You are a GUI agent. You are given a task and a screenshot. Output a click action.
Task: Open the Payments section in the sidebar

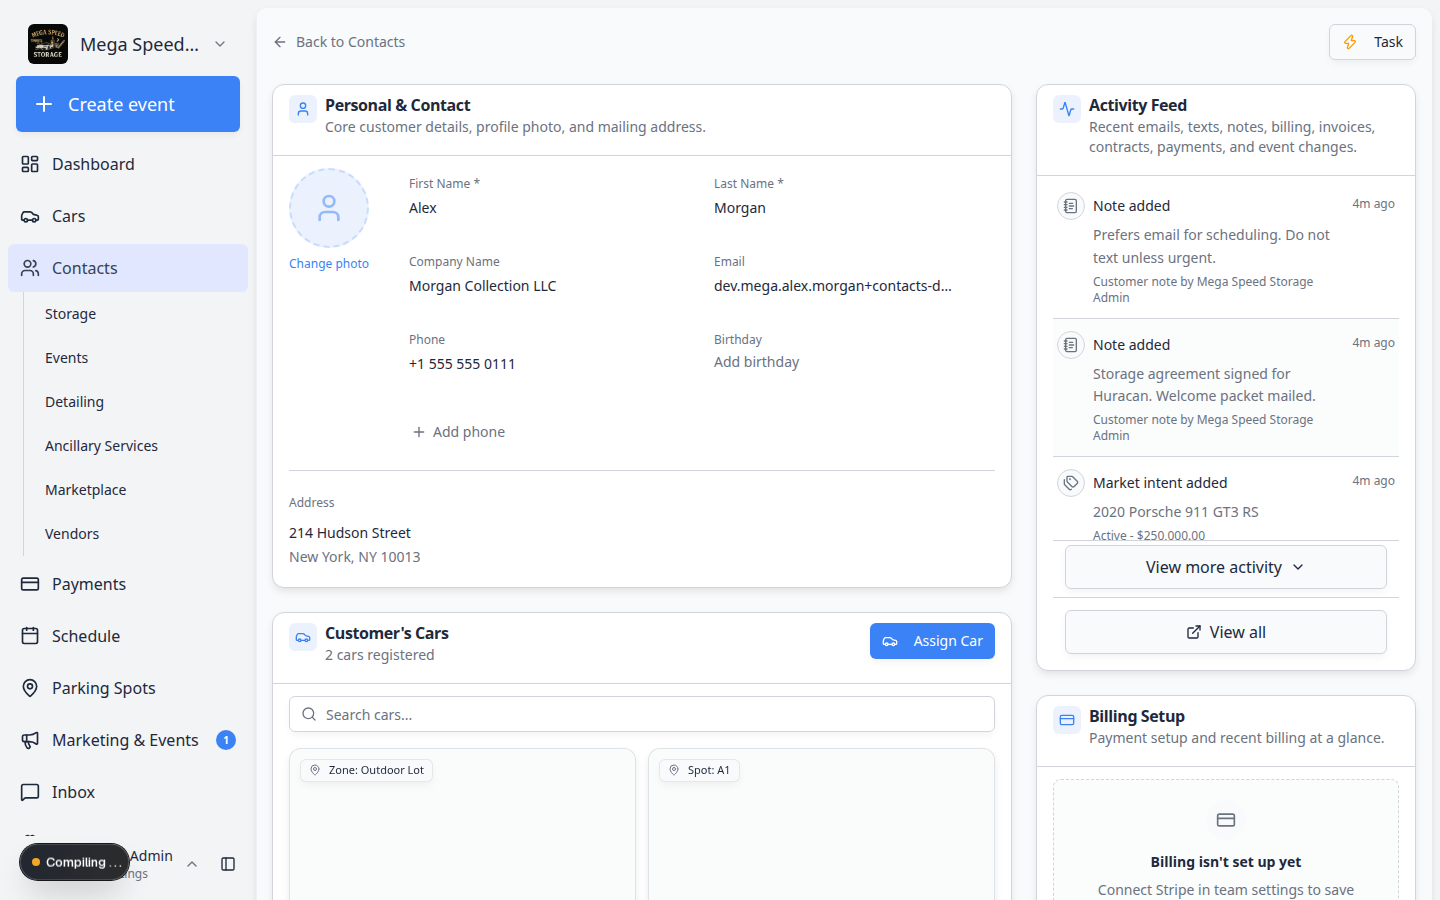point(128,584)
